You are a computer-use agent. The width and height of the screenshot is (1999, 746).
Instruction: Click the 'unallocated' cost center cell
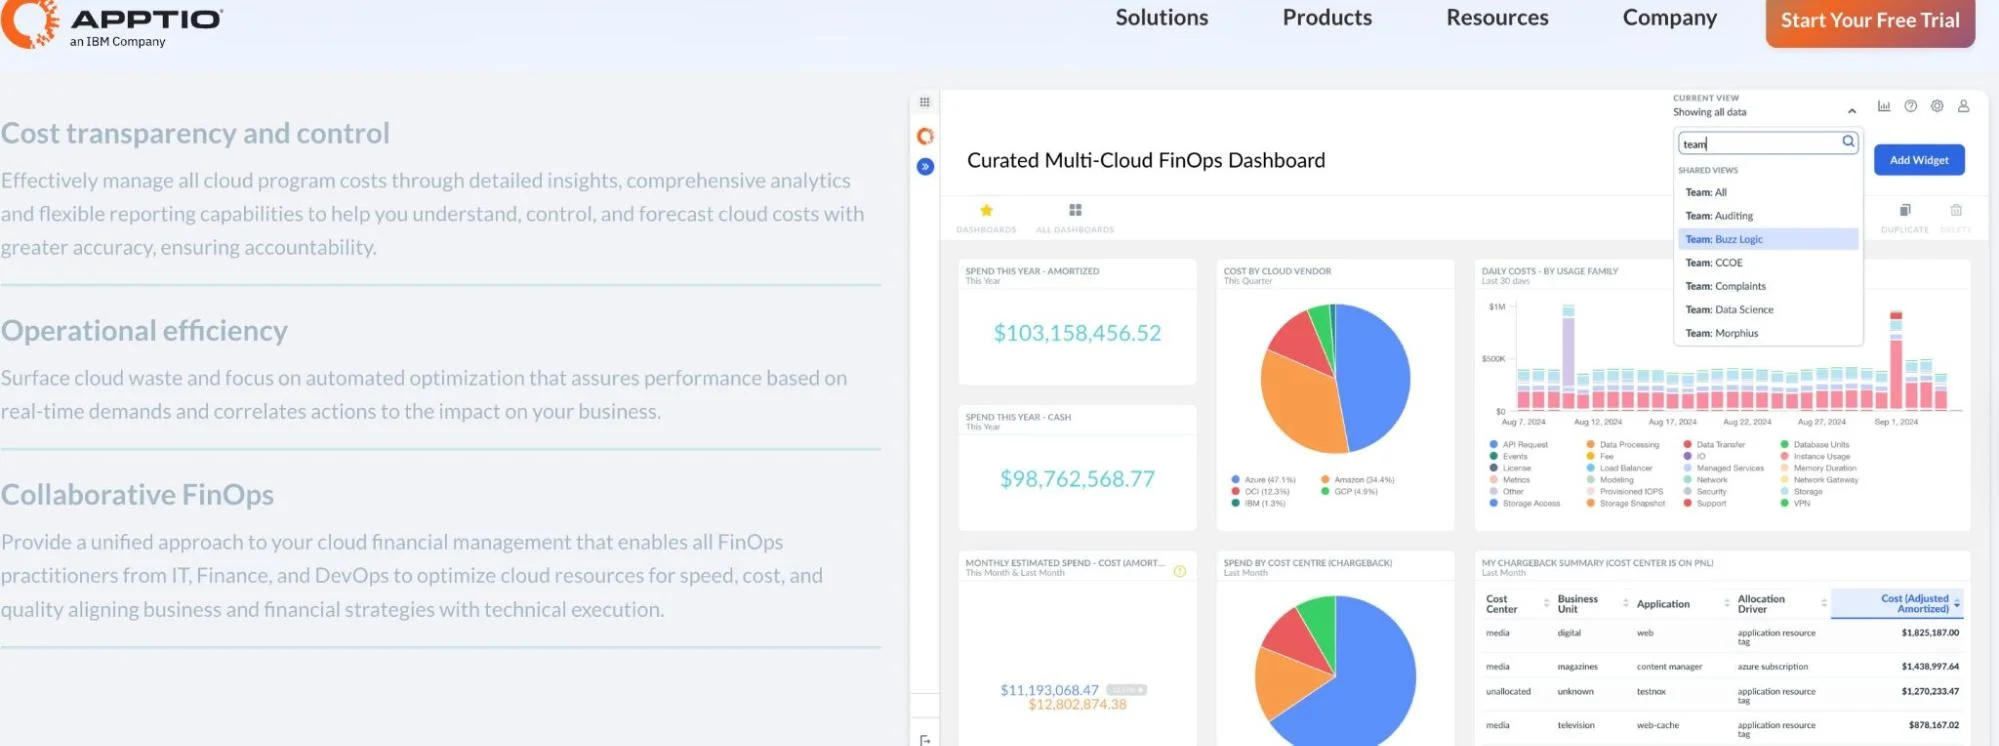tap(1508, 692)
